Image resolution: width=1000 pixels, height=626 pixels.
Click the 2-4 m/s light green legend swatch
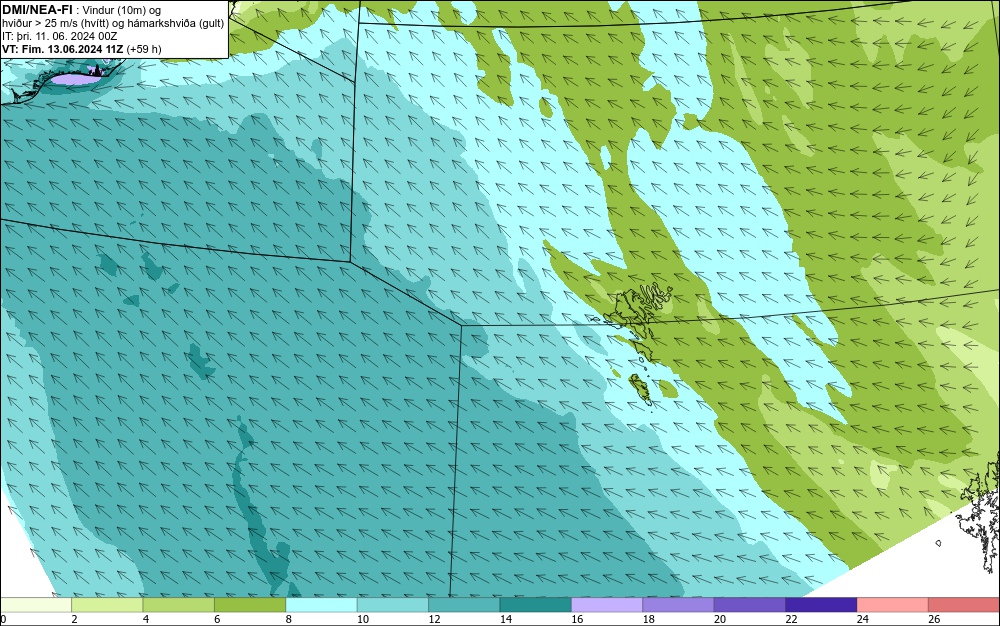point(107,605)
